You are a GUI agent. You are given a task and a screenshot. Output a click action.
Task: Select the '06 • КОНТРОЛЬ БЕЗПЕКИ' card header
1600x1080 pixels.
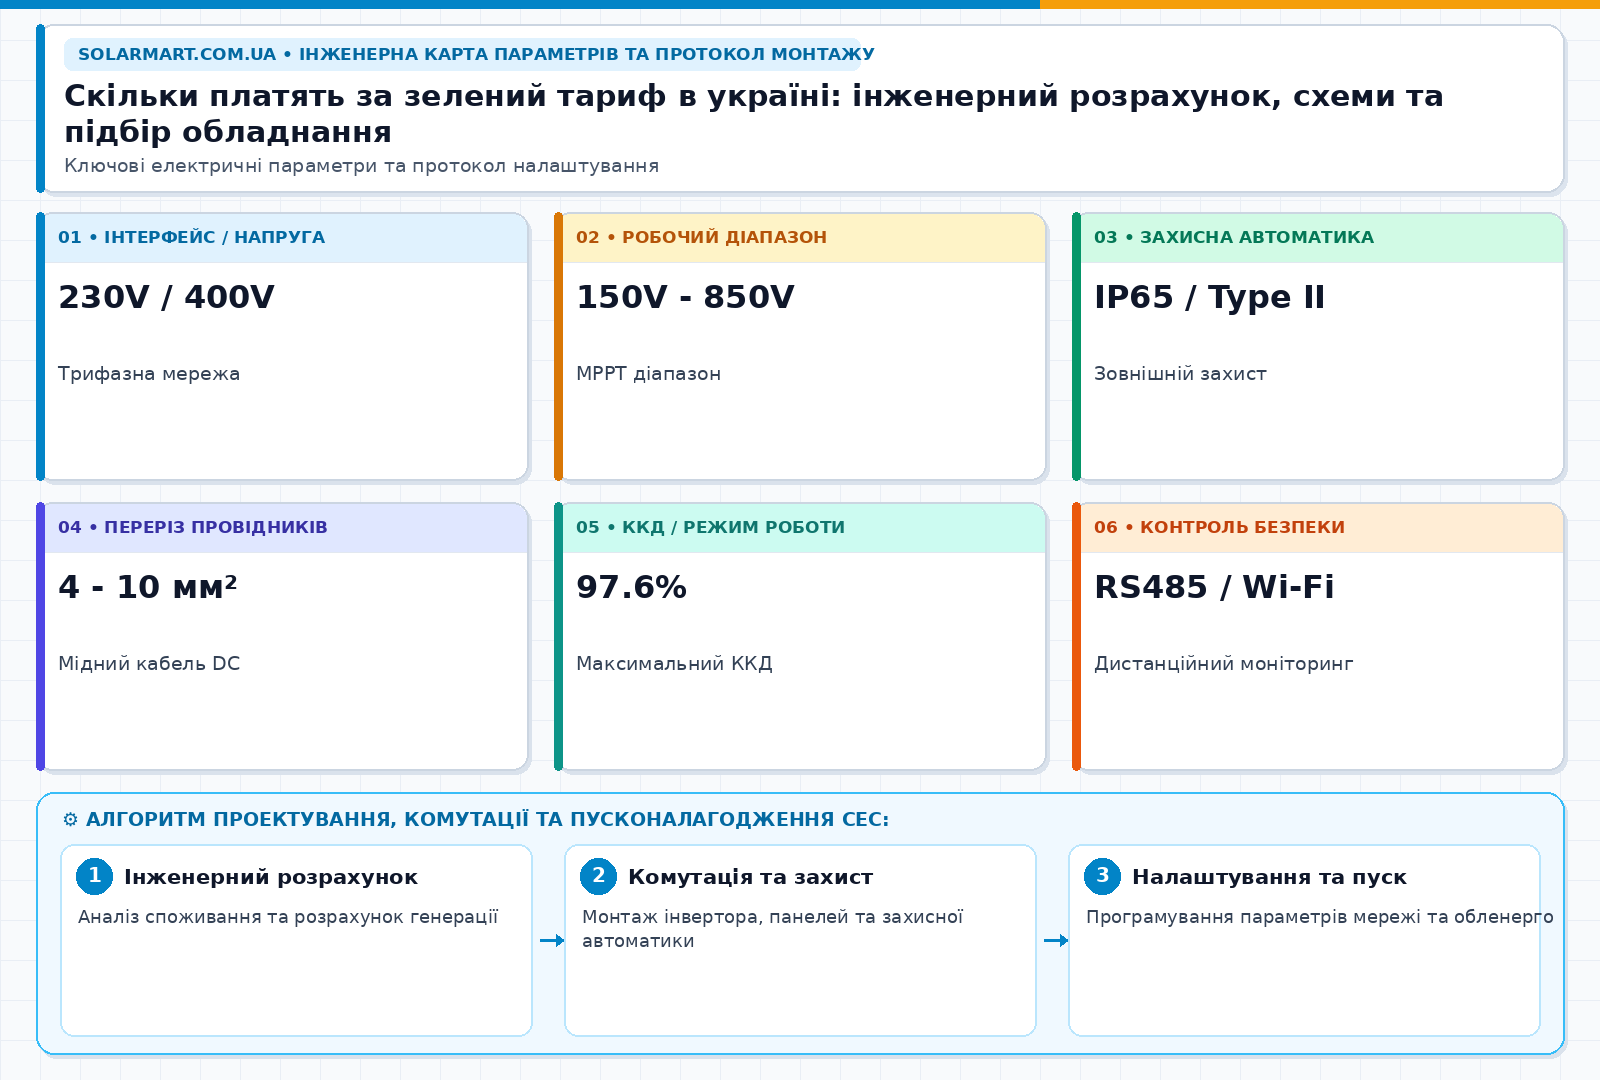click(x=1322, y=528)
